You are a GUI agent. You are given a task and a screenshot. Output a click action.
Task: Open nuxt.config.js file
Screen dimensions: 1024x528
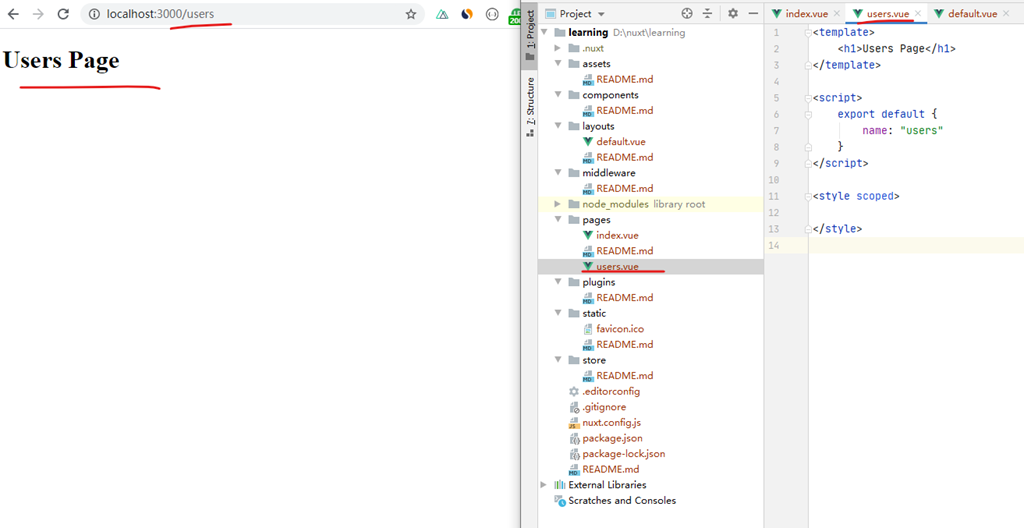point(611,423)
